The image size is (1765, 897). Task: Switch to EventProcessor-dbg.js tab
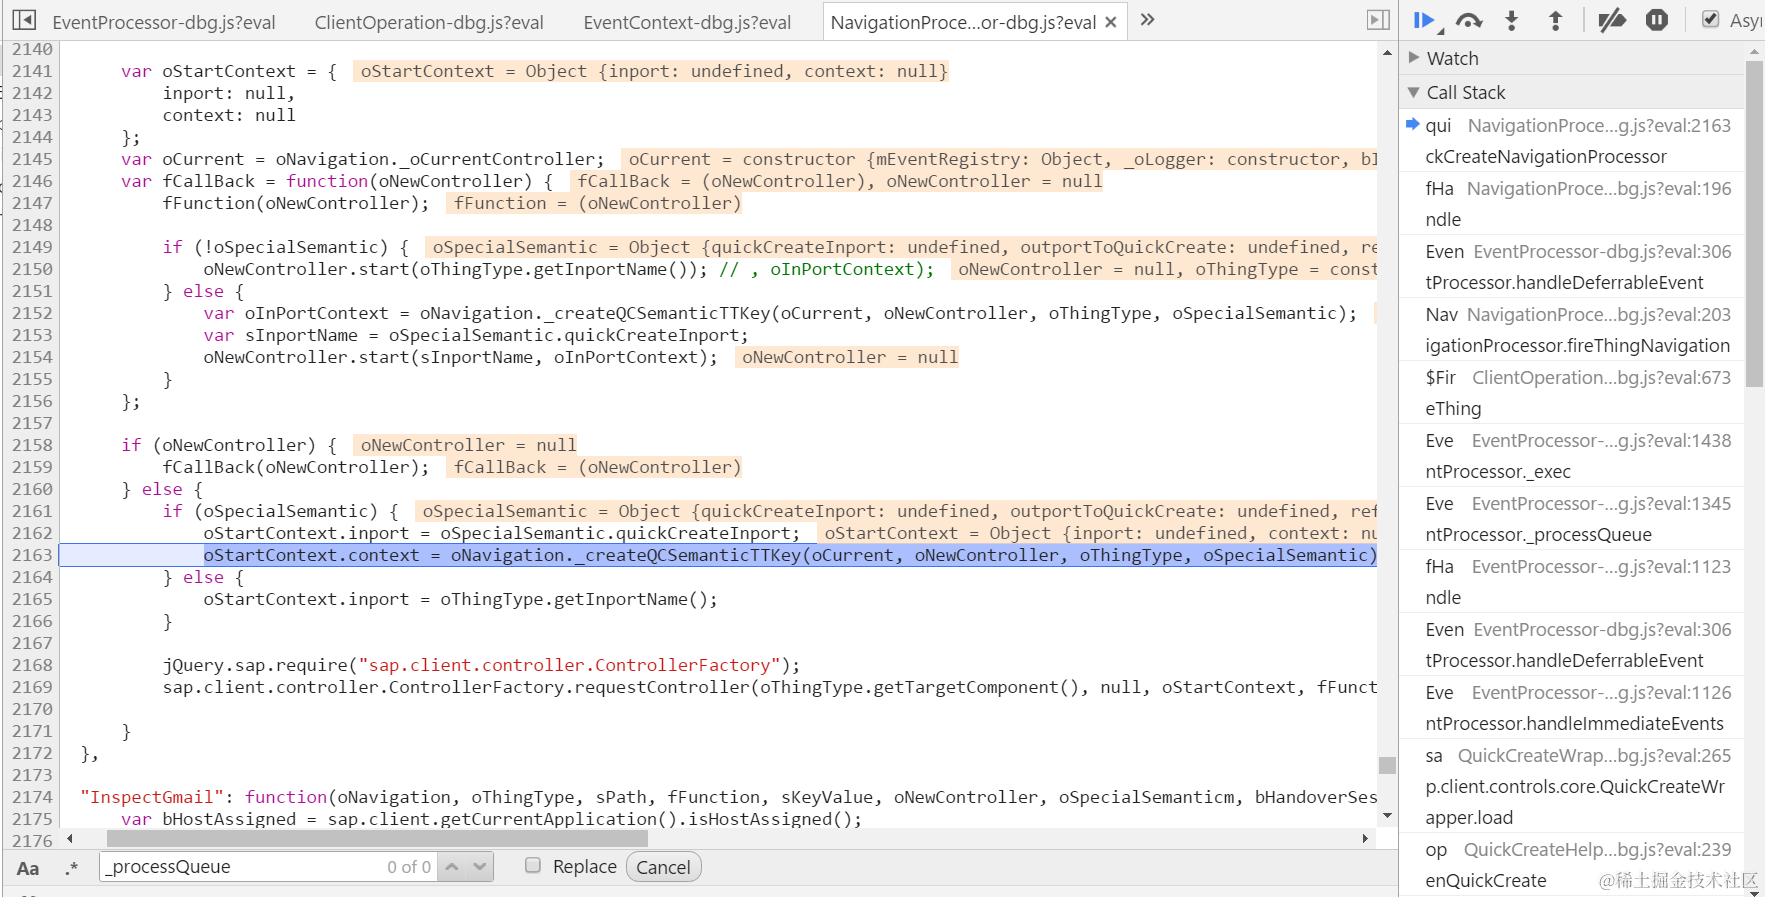[x=164, y=22]
